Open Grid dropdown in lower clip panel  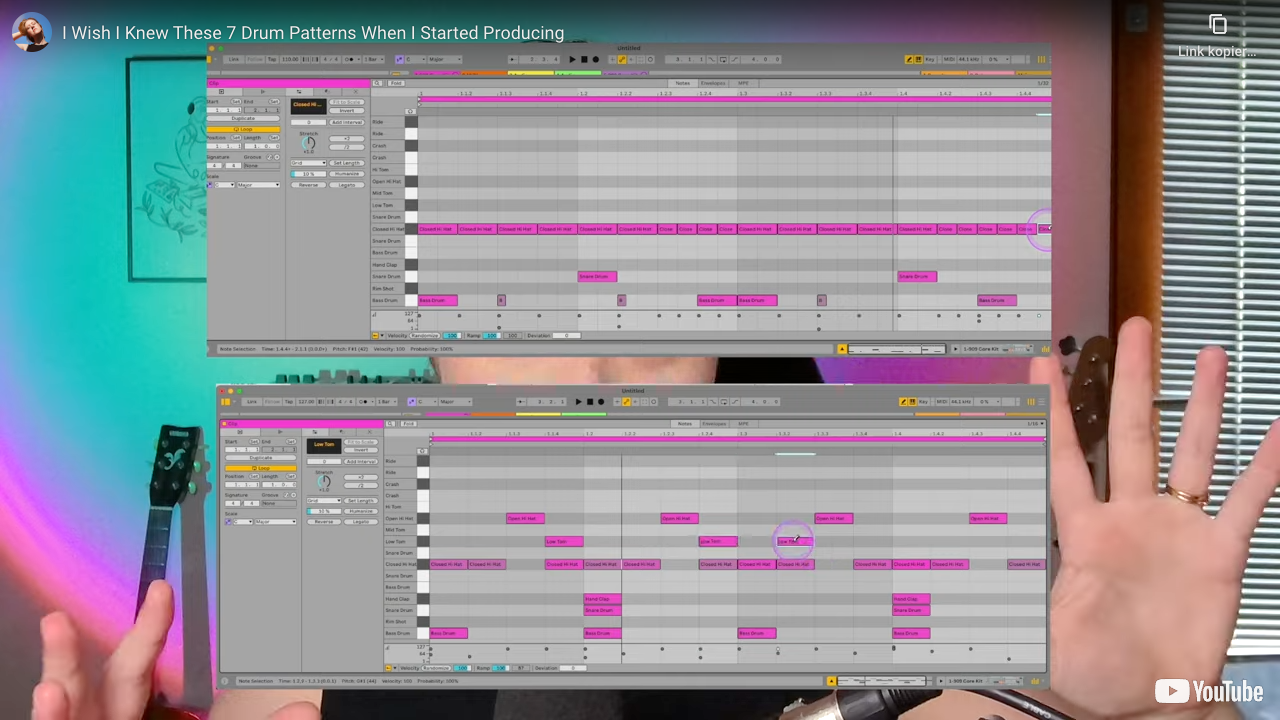point(324,500)
